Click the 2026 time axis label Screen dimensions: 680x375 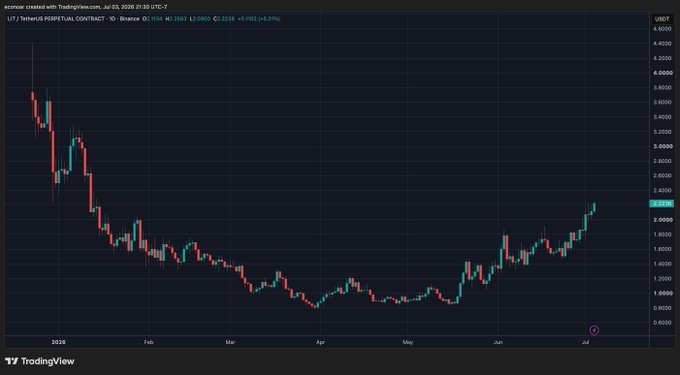[x=59, y=342]
